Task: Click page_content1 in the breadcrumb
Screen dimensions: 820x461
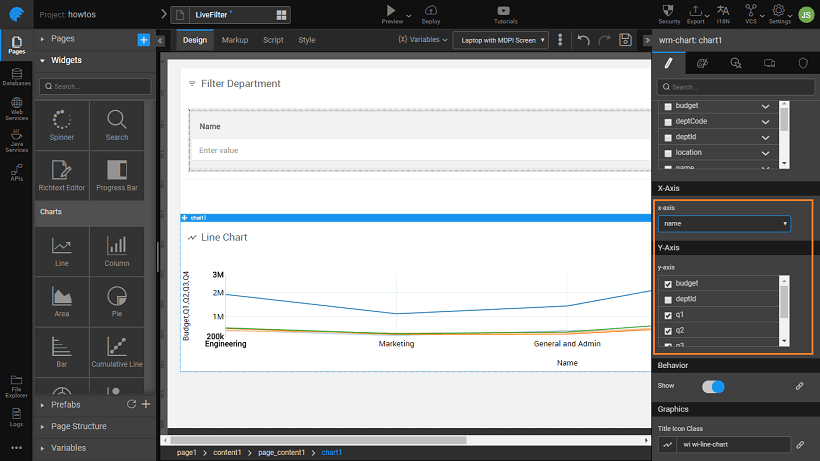Action: coord(281,453)
